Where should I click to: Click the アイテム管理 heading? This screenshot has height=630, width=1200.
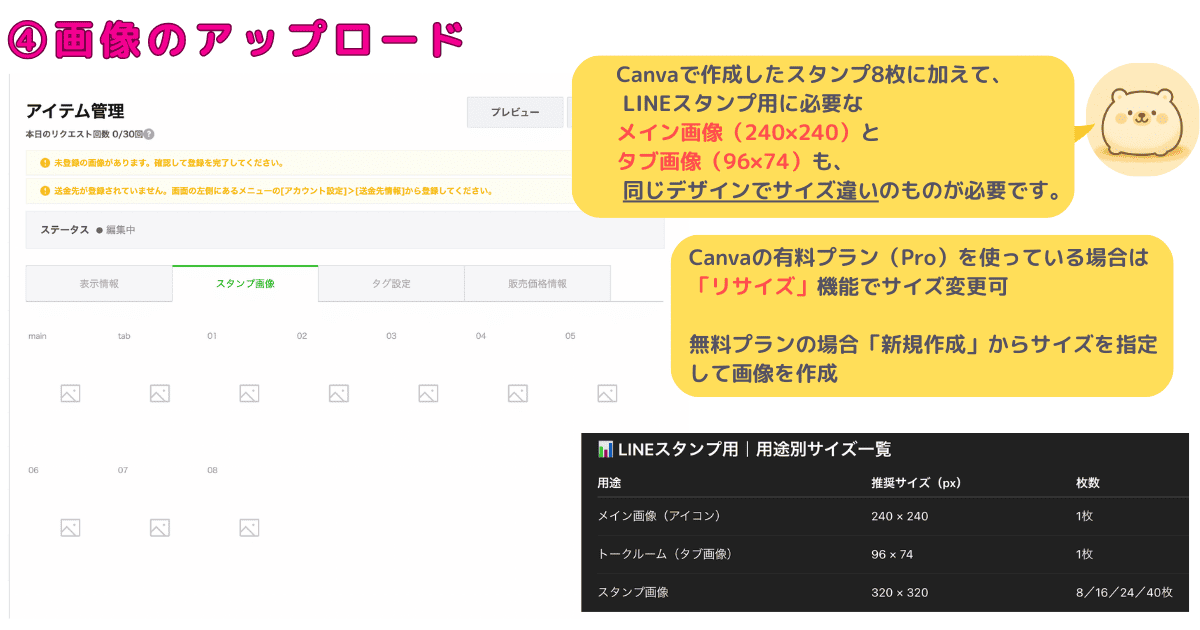pos(75,111)
